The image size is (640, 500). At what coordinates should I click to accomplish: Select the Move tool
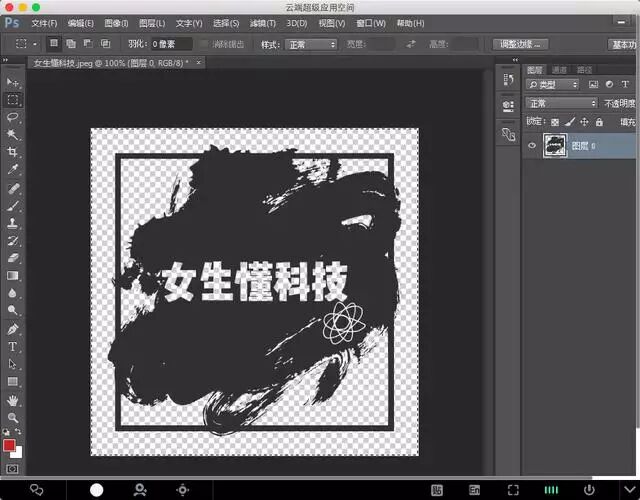tap(12, 82)
